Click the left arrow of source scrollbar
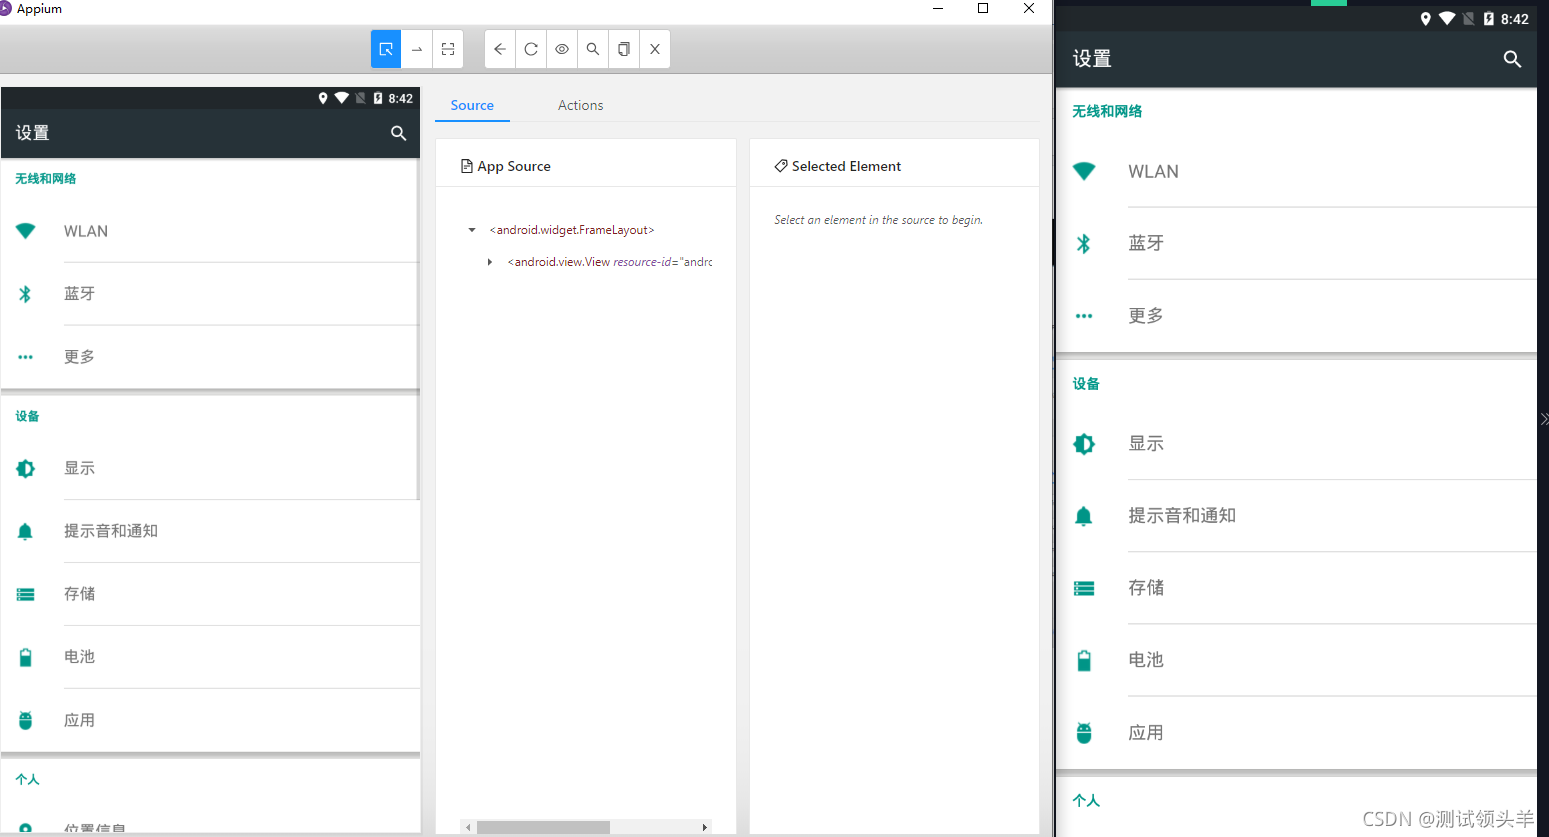The image size is (1549, 837). (x=467, y=827)
